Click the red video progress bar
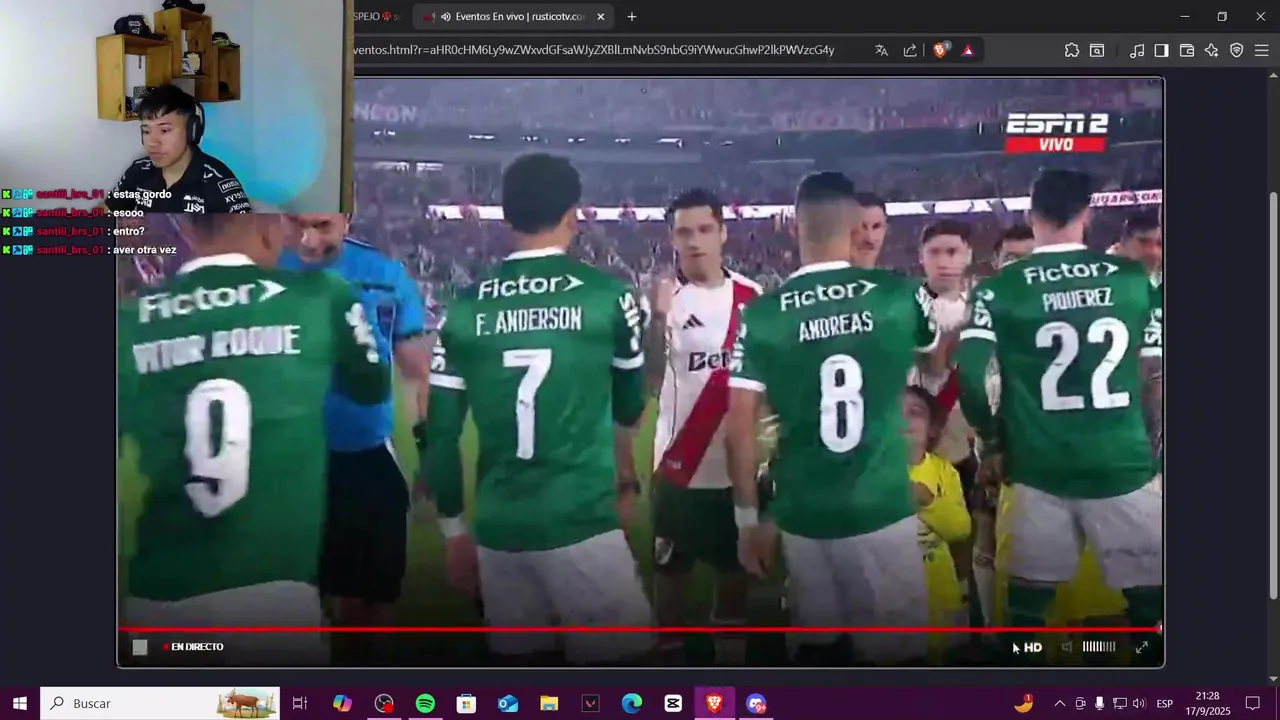 click(640, 629)
